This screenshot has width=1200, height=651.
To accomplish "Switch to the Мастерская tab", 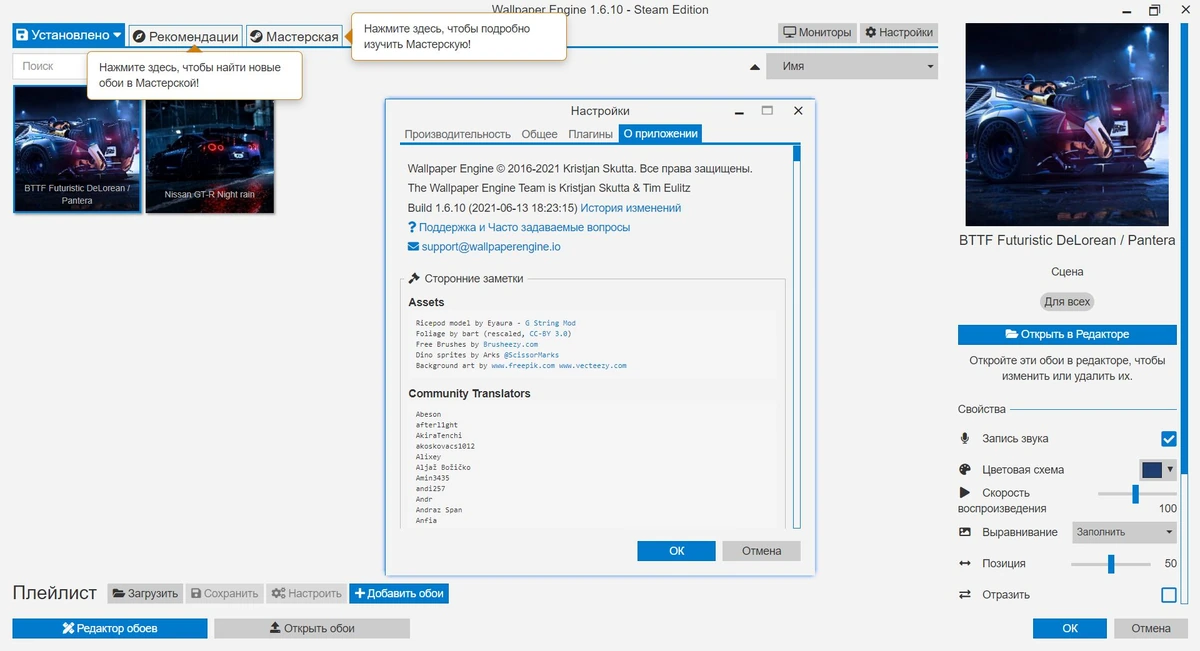I will [294, 36].
